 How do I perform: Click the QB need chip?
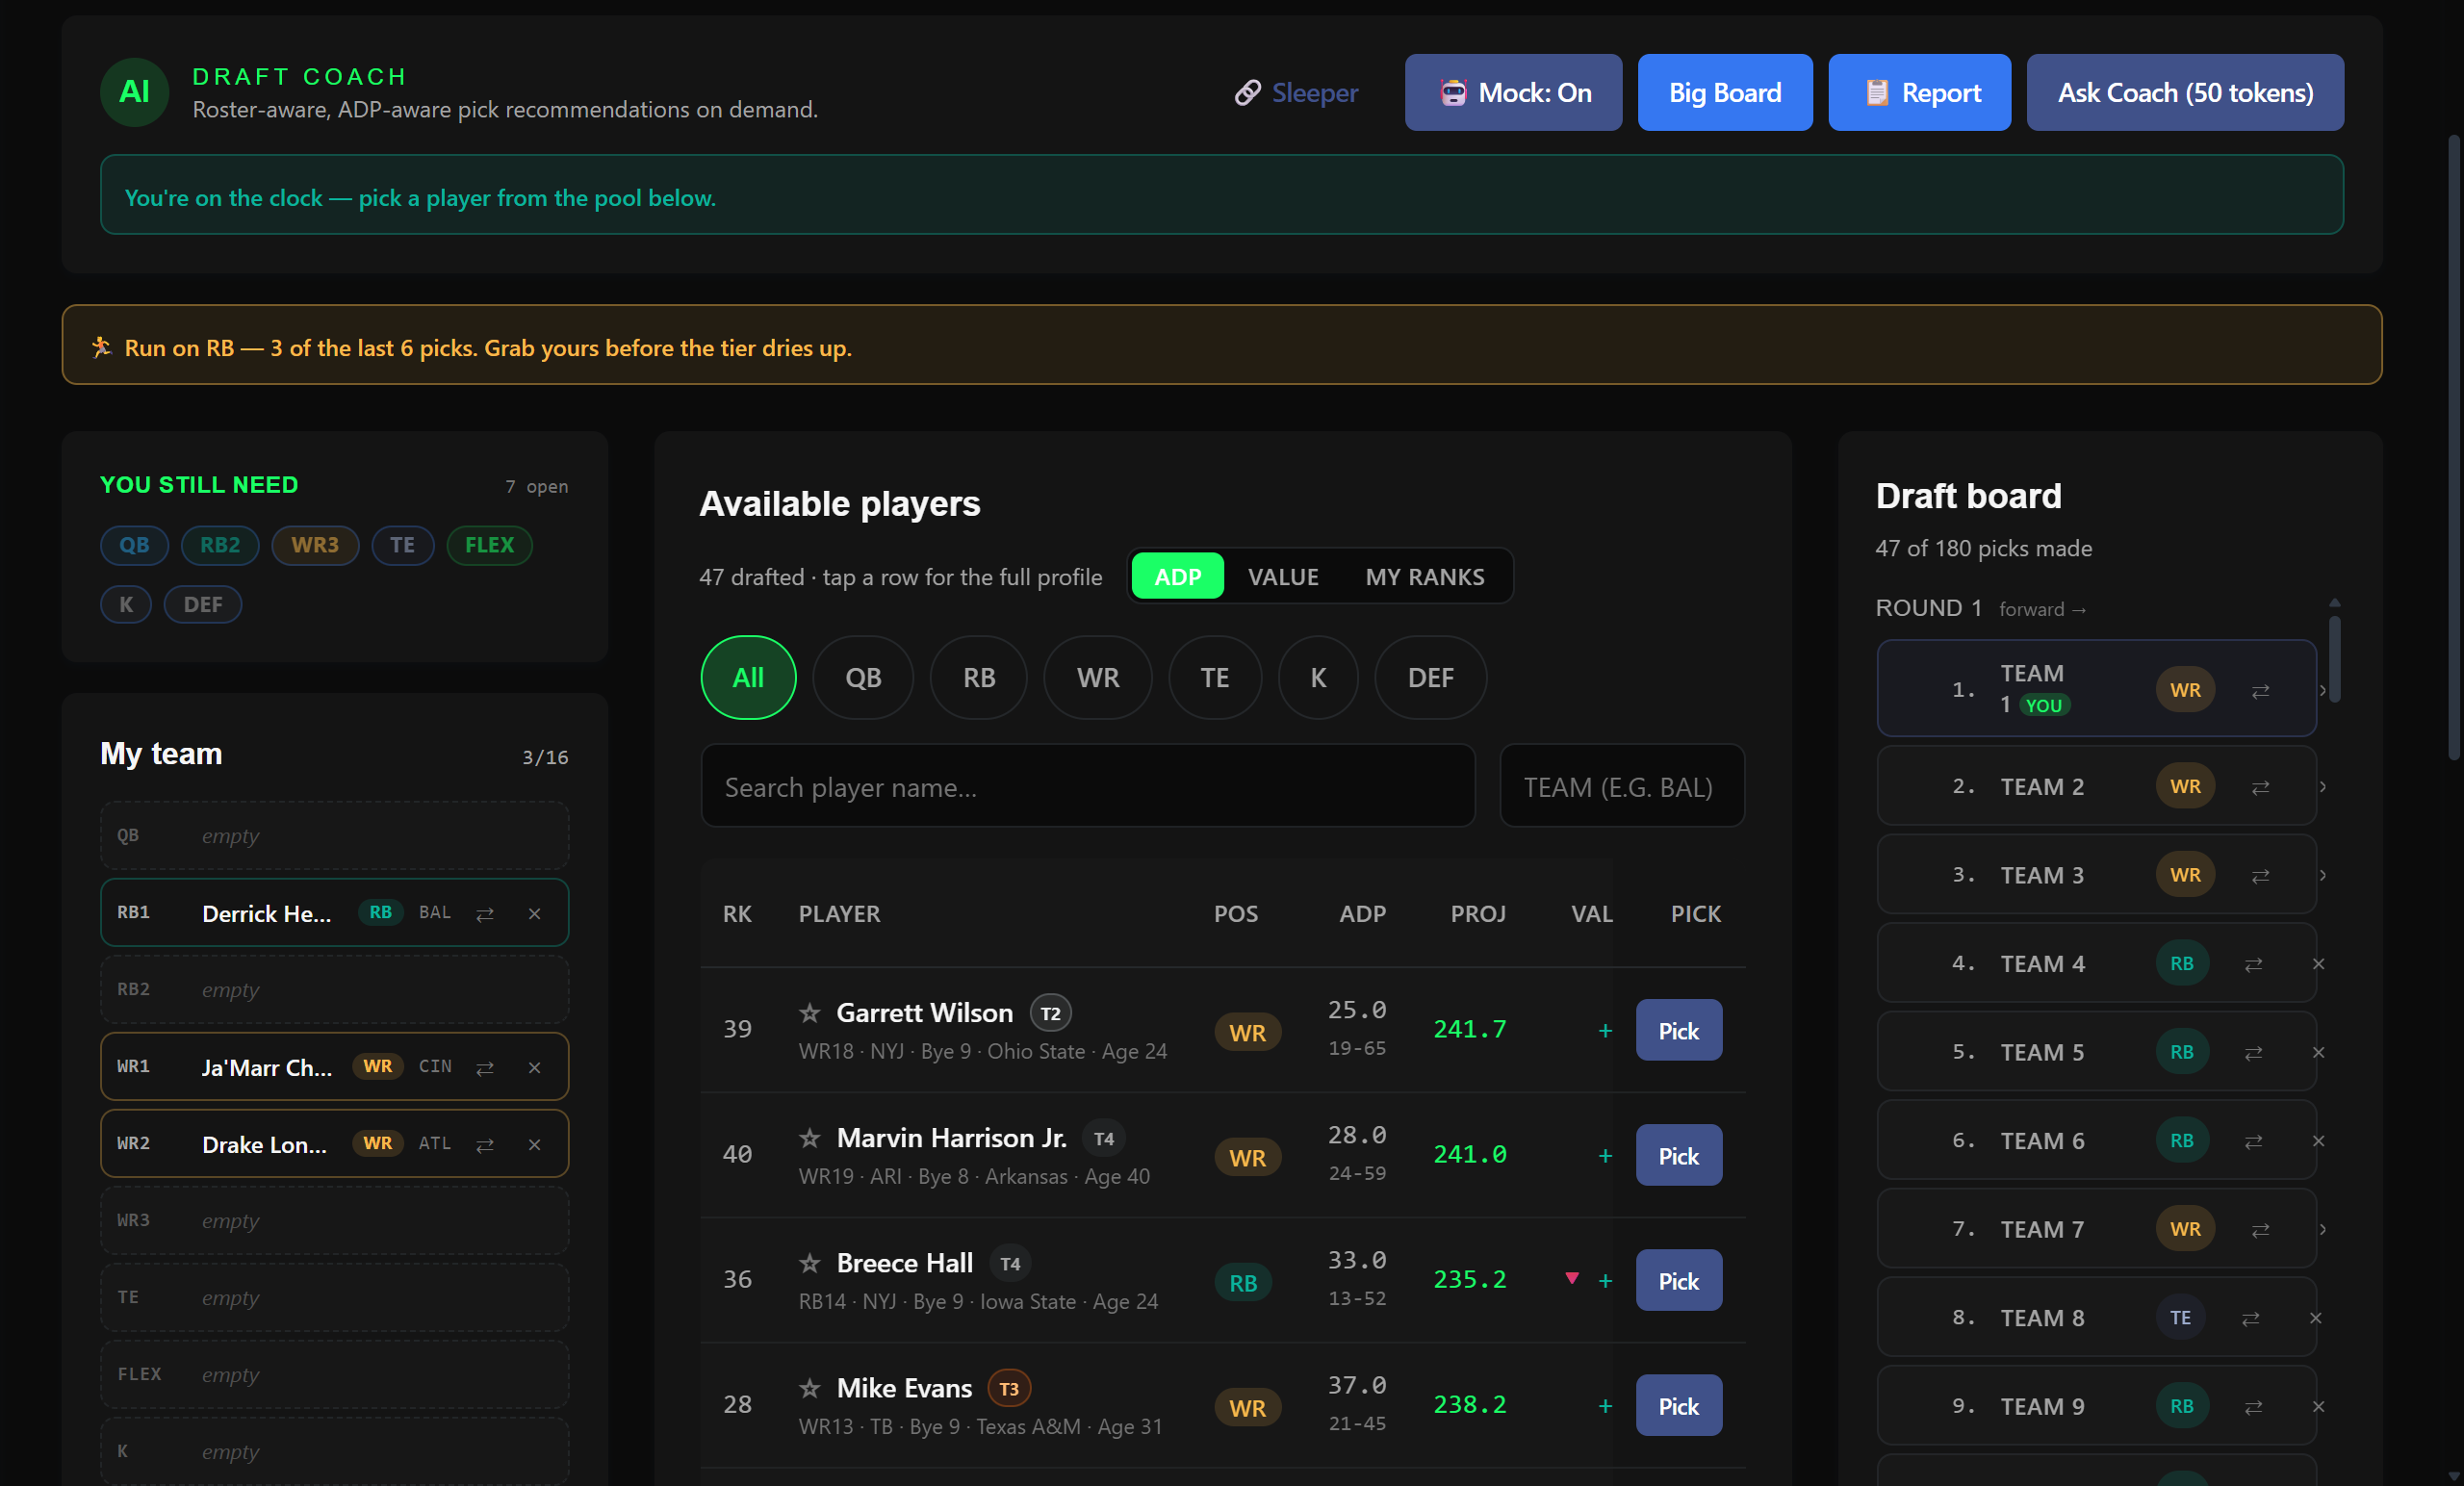134,545
